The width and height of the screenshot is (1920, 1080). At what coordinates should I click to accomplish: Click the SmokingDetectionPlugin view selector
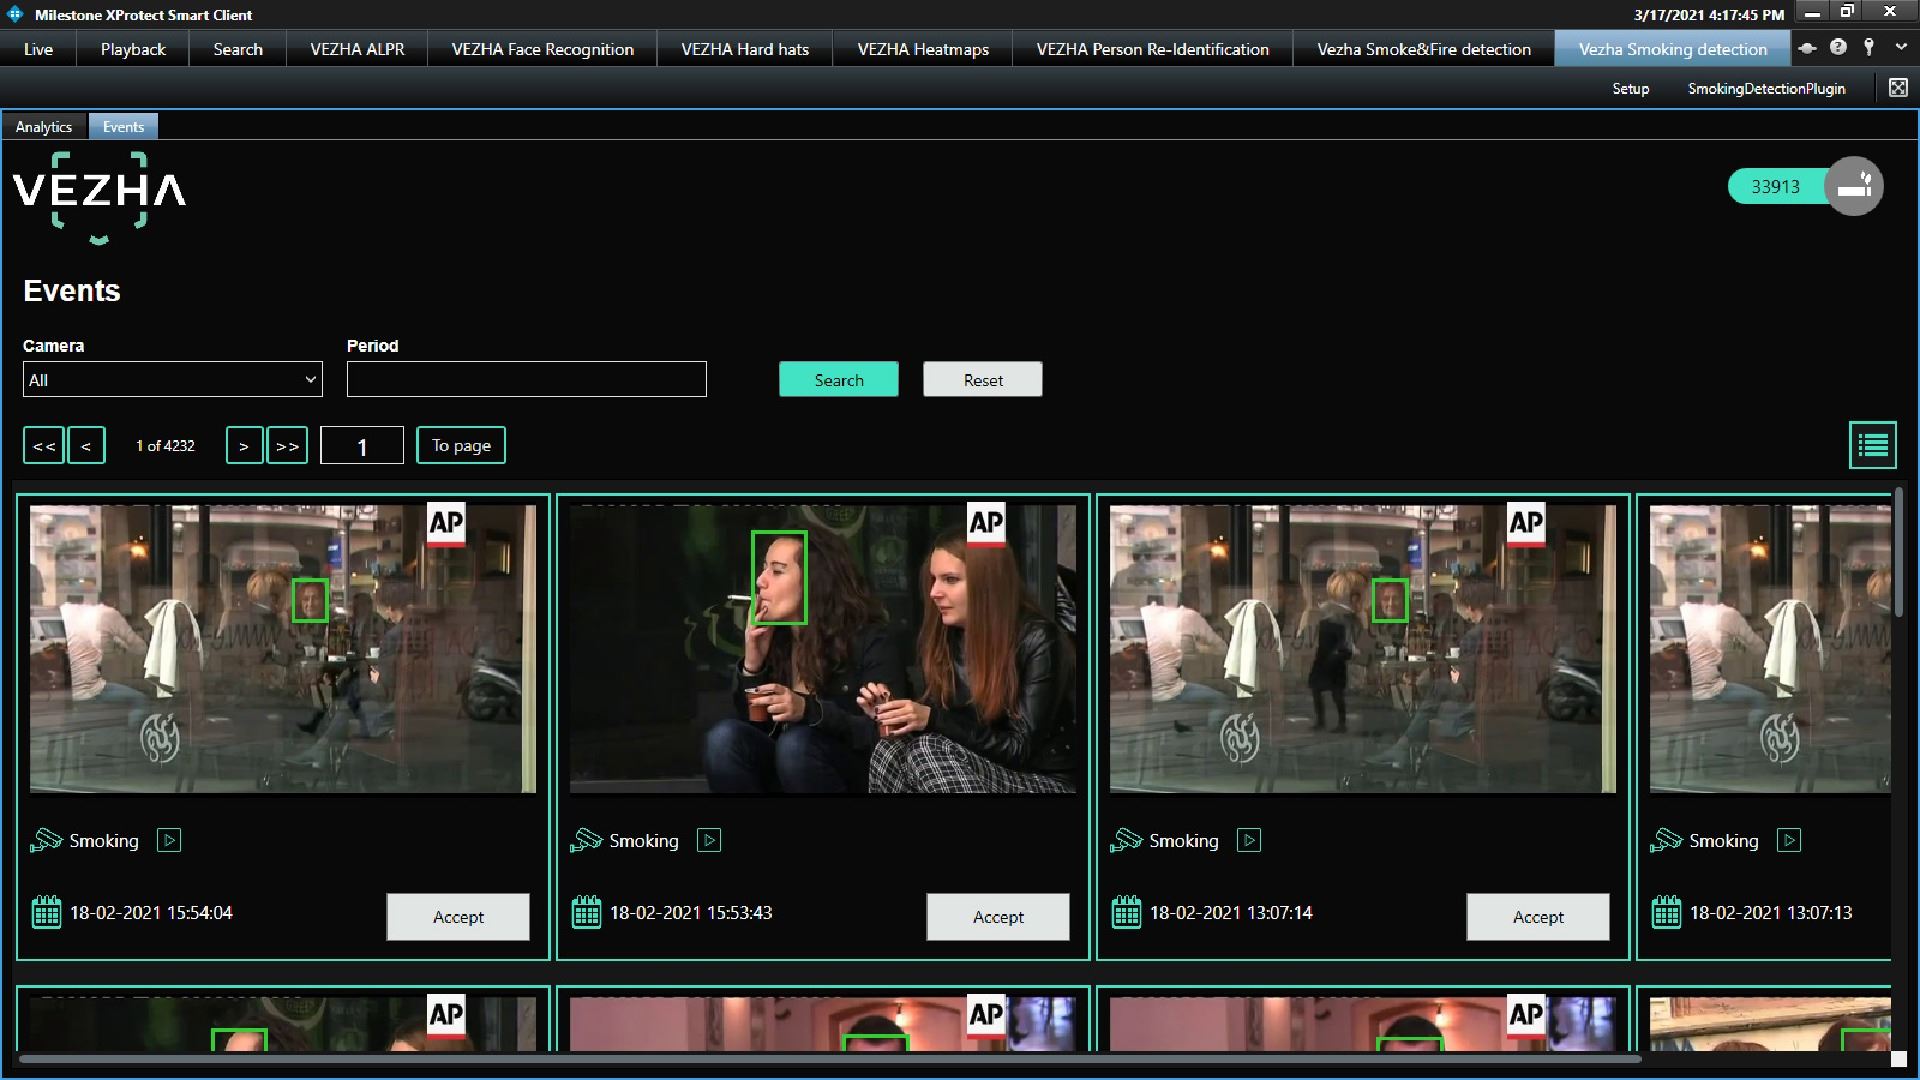[x=1766, y=89]
